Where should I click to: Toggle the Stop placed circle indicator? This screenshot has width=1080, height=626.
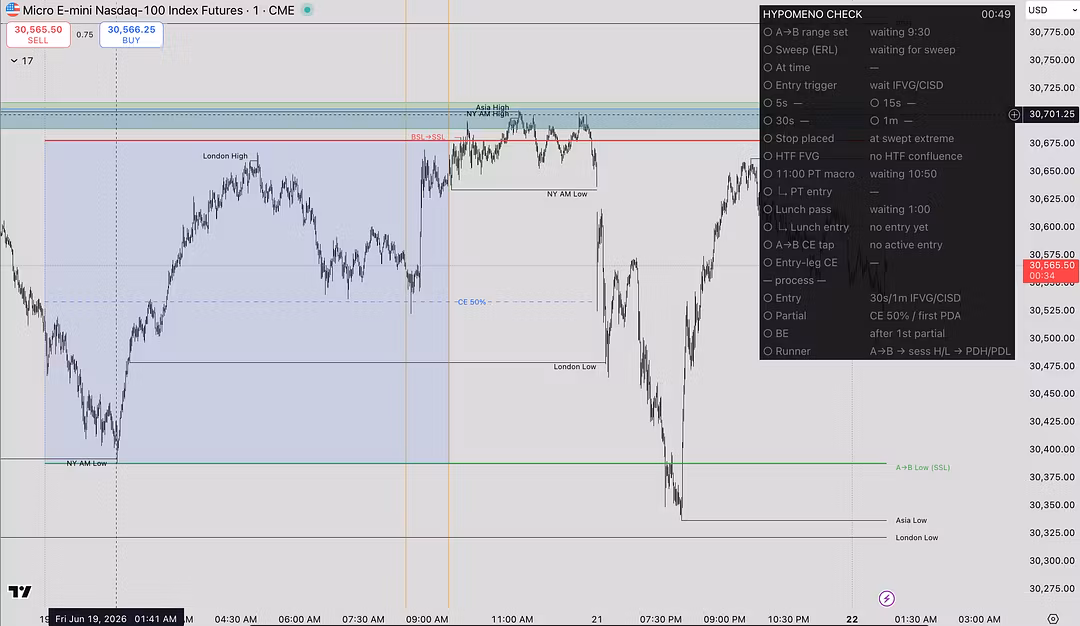pos(767,138)
